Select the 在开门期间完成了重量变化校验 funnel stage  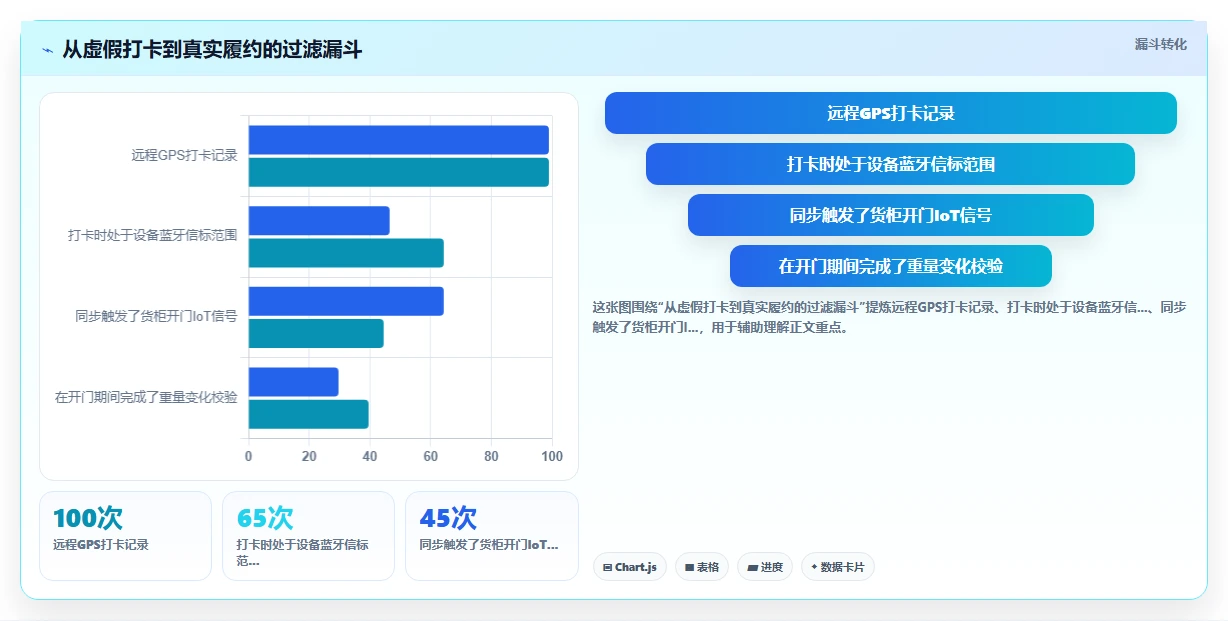pos(891,266)
